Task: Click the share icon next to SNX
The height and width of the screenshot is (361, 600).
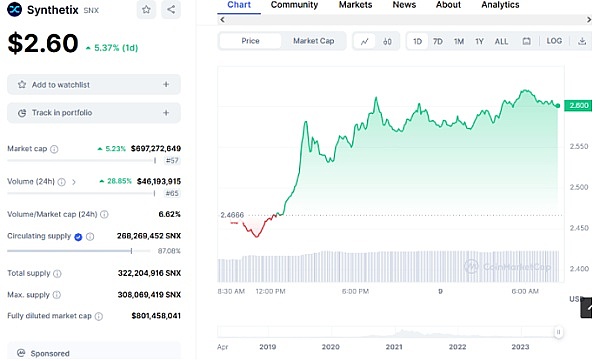Action: [x=171, y=10]
